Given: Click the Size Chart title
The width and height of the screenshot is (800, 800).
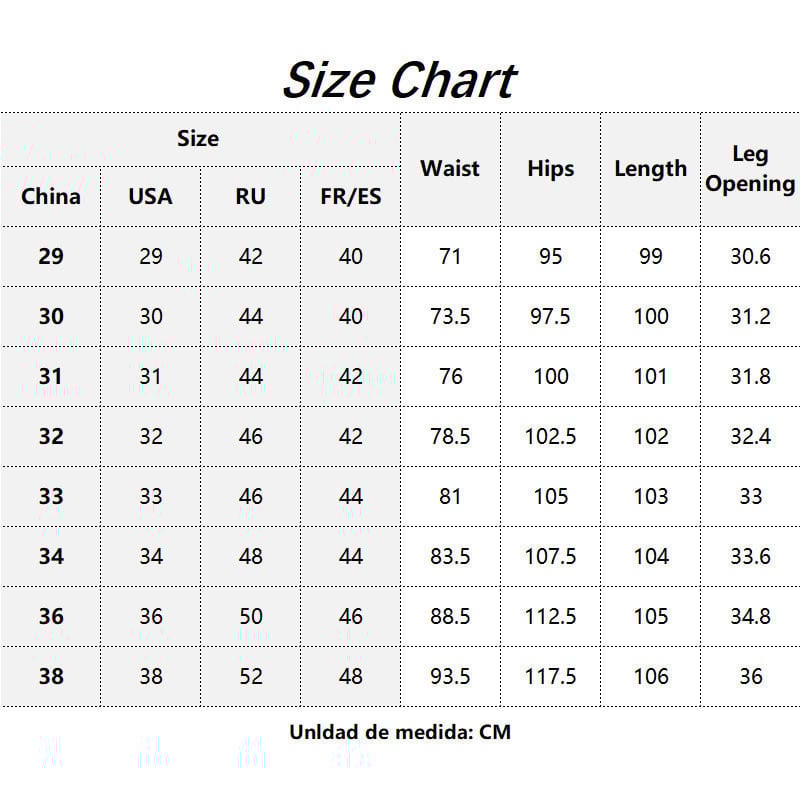Looking at the screenshot, I should coord(399,80).
